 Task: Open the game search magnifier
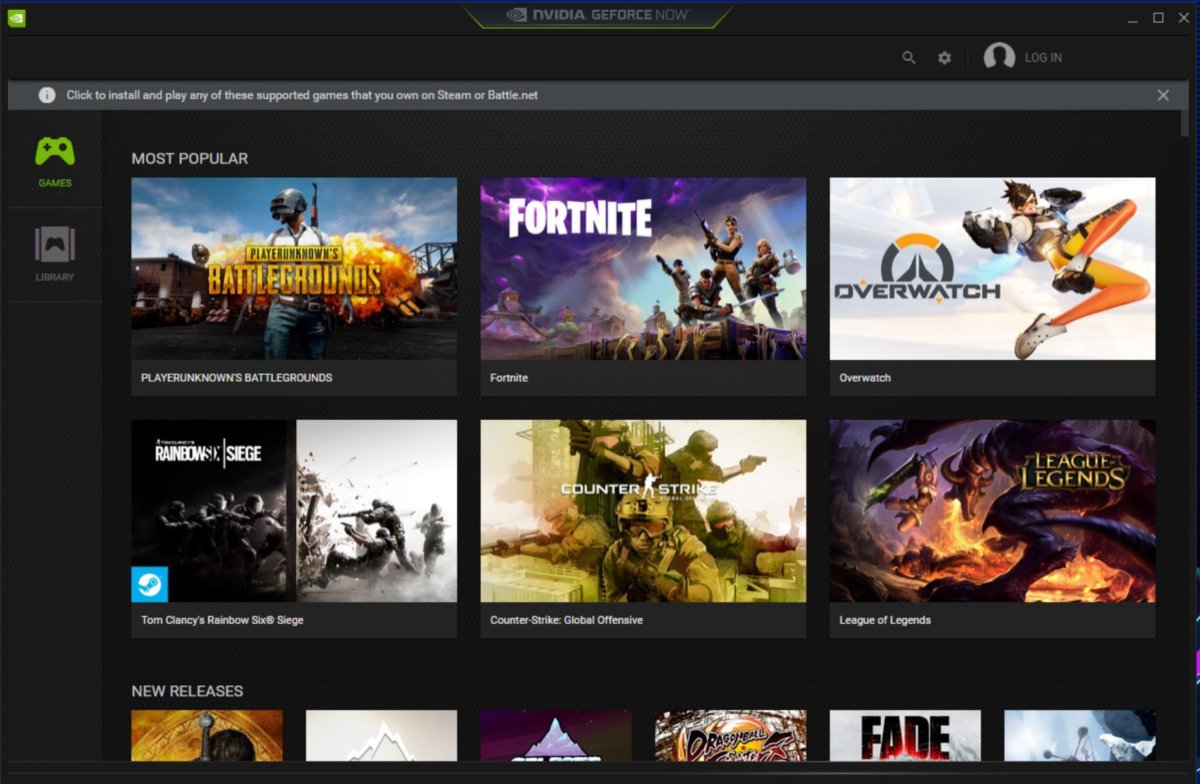click(x=909, y=58)
